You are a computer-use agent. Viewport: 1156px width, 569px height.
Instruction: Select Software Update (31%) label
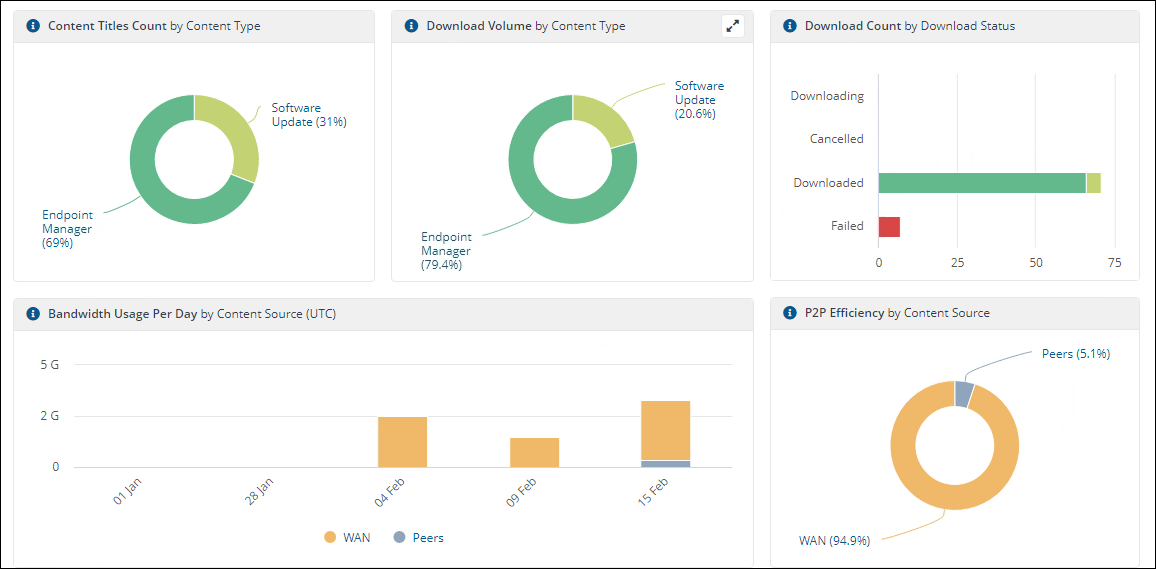(x=308, y=115)
